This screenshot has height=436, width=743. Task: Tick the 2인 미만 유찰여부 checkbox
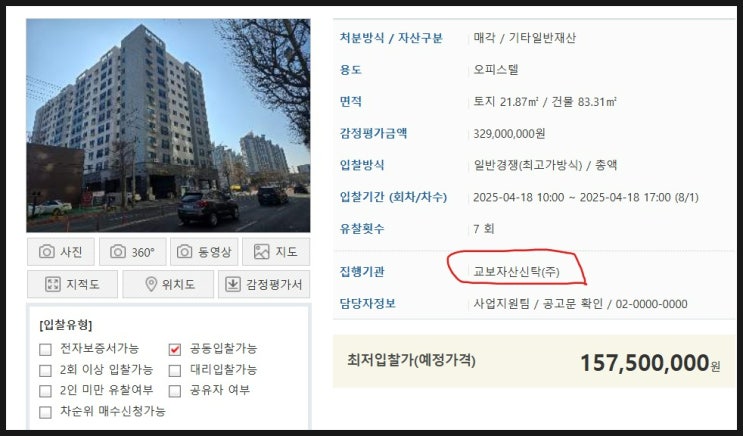(x=45, y=391)
